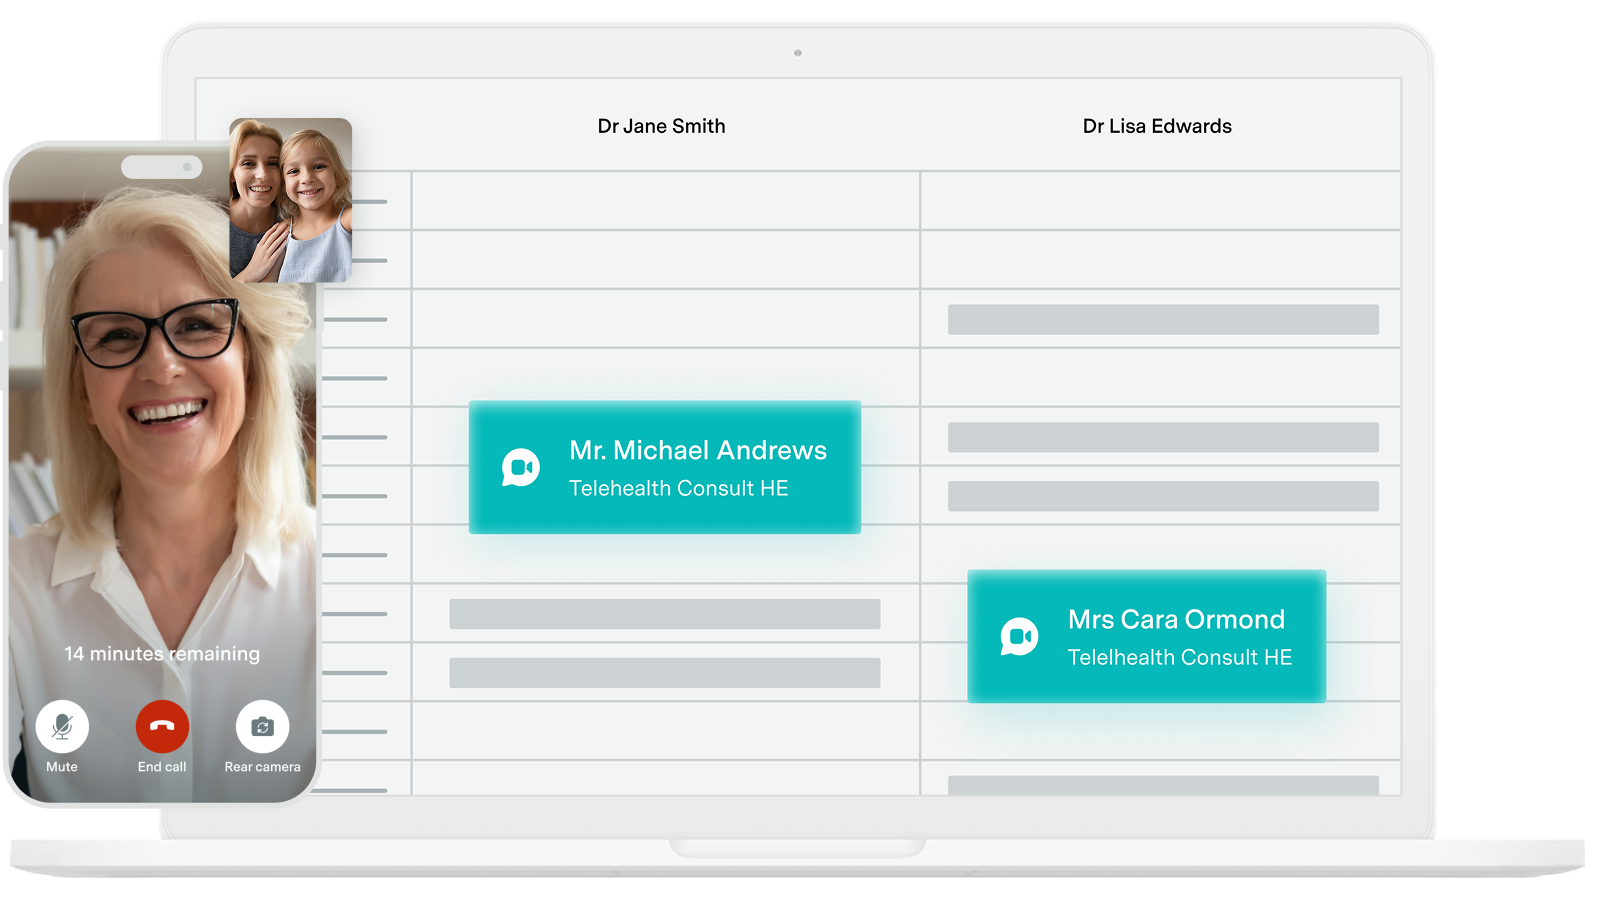Tap the End call label
The height and width of the screenshot is (900, 1600).
(x=162, y=767)
